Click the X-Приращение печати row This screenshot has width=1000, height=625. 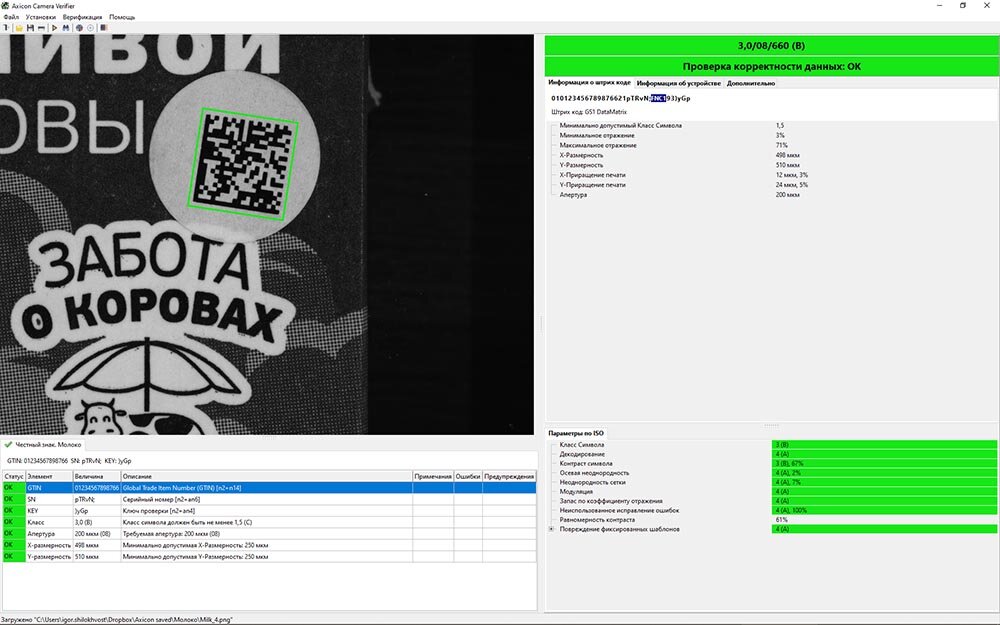772,175
